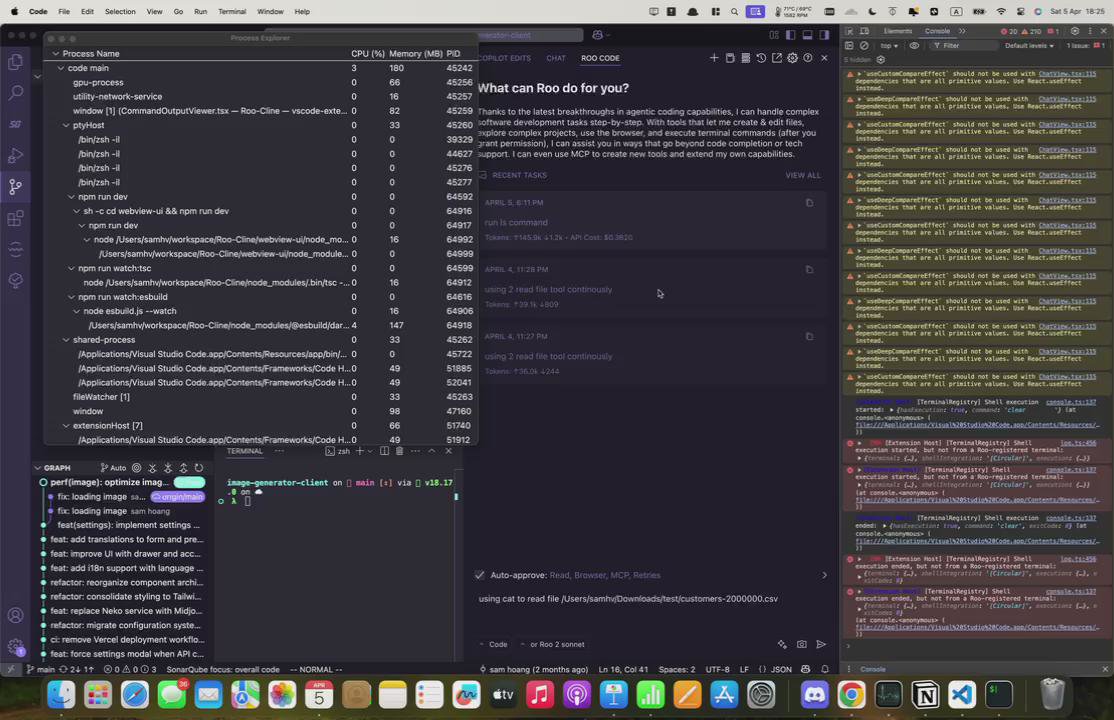Open the Code mode dropdown

tap(494, 645)
